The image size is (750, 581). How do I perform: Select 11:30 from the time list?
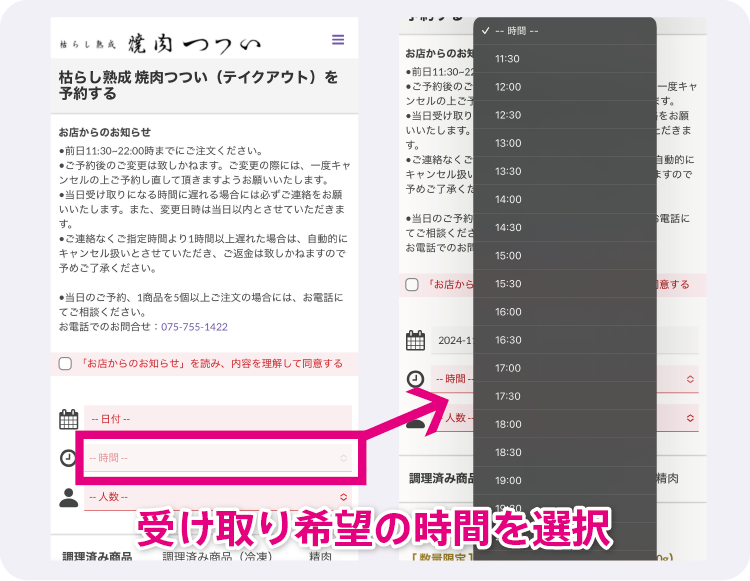pyautogui.click(x=507, y=59)
